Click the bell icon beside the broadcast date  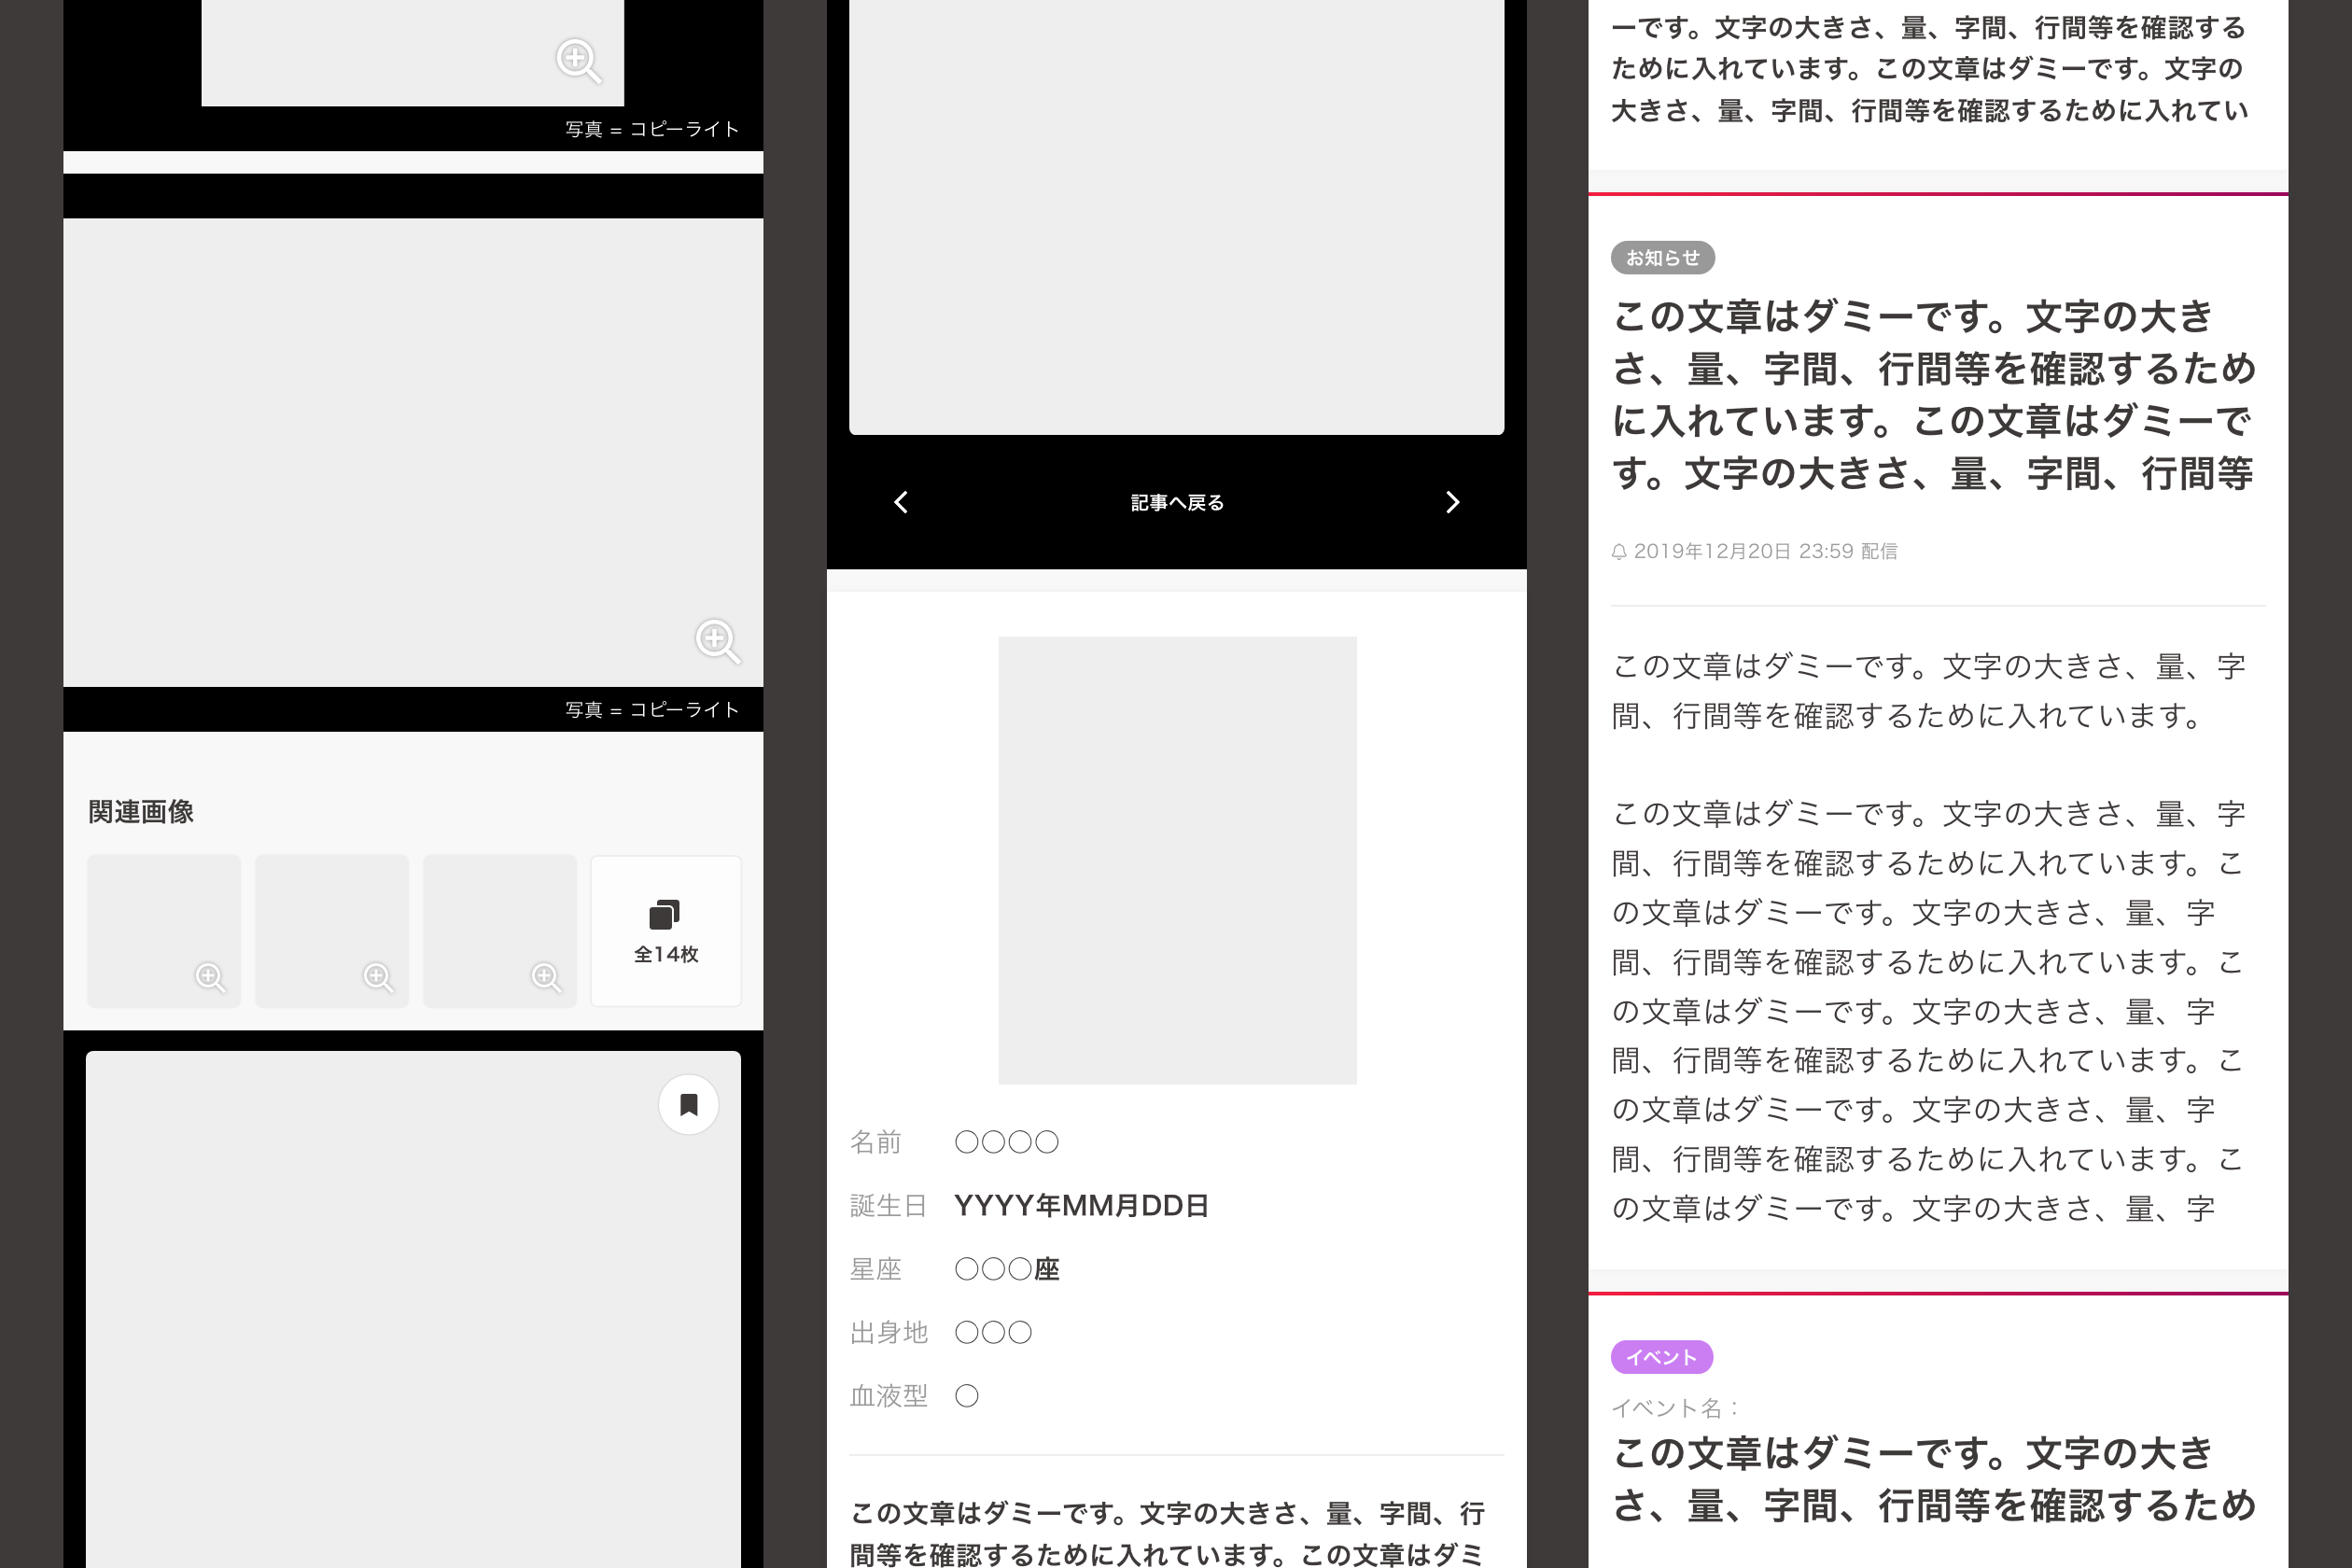pos(1621,551)
